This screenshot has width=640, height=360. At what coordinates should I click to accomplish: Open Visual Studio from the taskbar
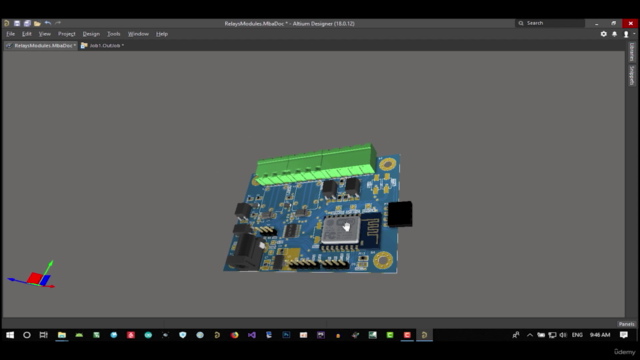pos(252,335)
